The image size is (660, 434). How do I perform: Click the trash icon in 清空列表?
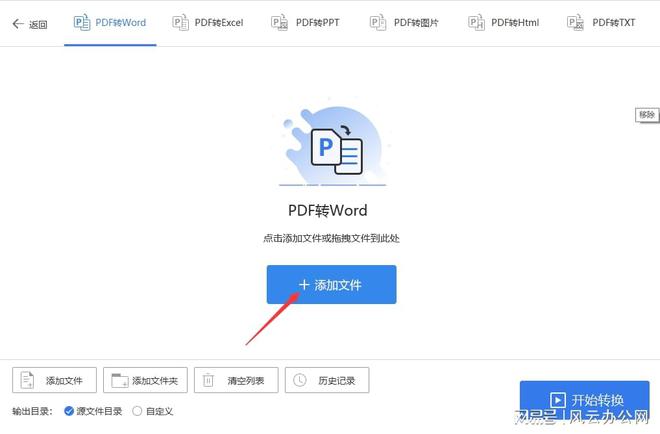tap(208, 380)
